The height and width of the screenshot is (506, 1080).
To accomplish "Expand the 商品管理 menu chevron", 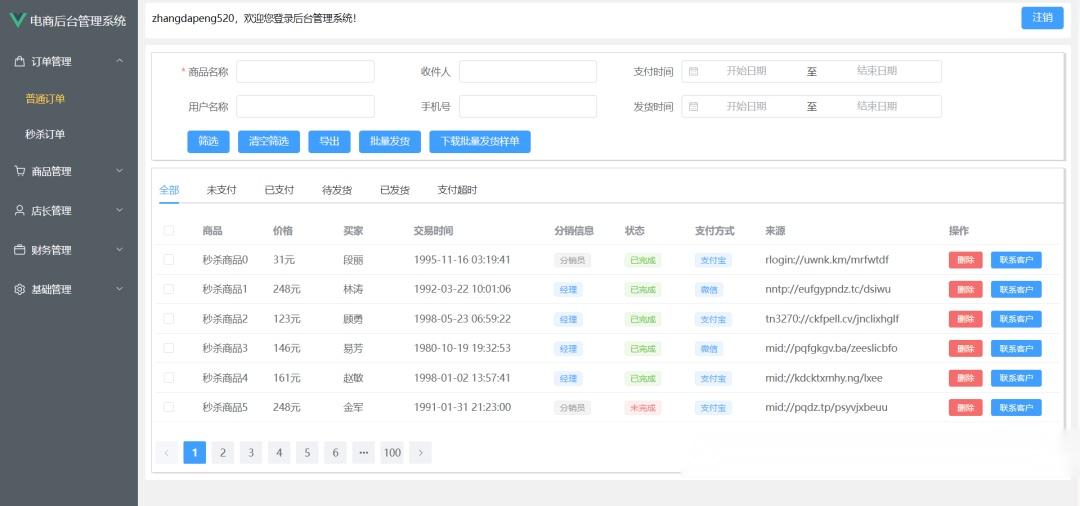I will tap(120, 171).
